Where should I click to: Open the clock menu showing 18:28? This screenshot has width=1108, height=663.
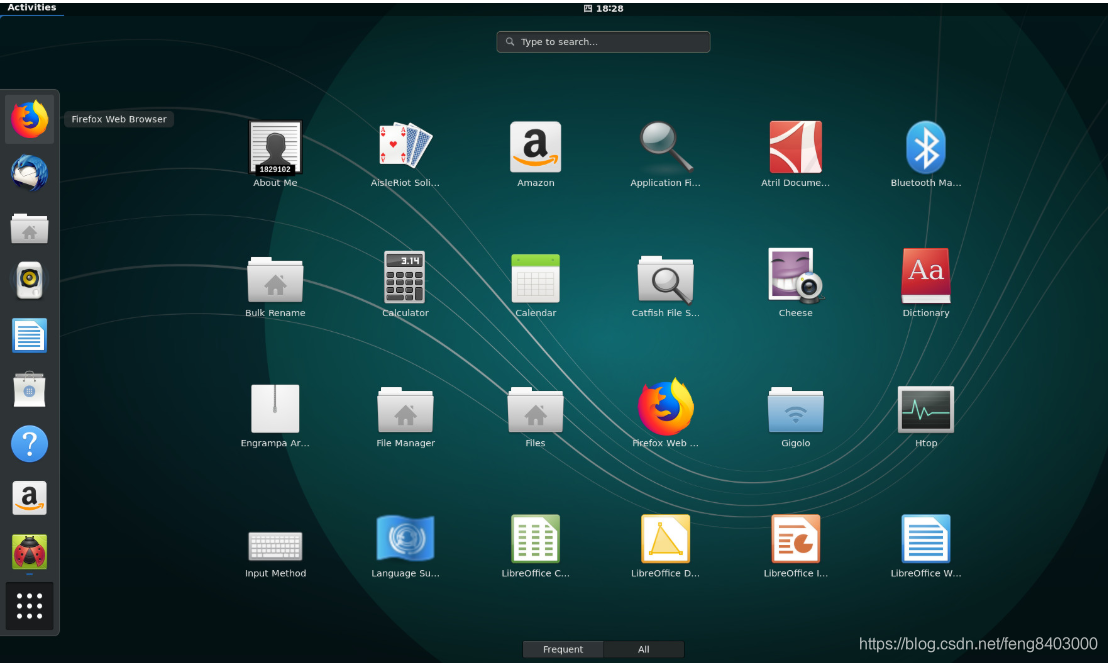tap(603, 8)
